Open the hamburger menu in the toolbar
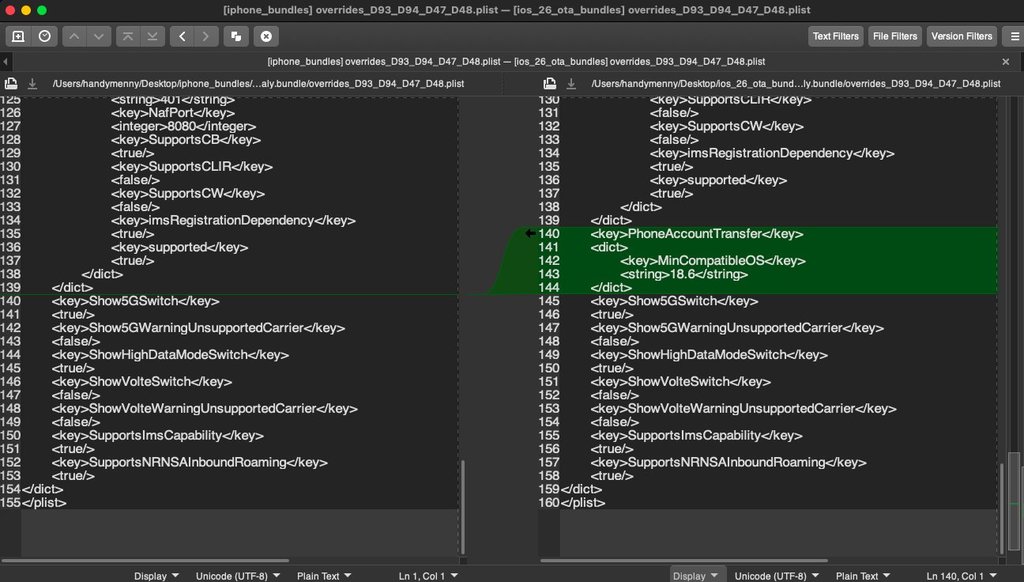 [1013, 36]
